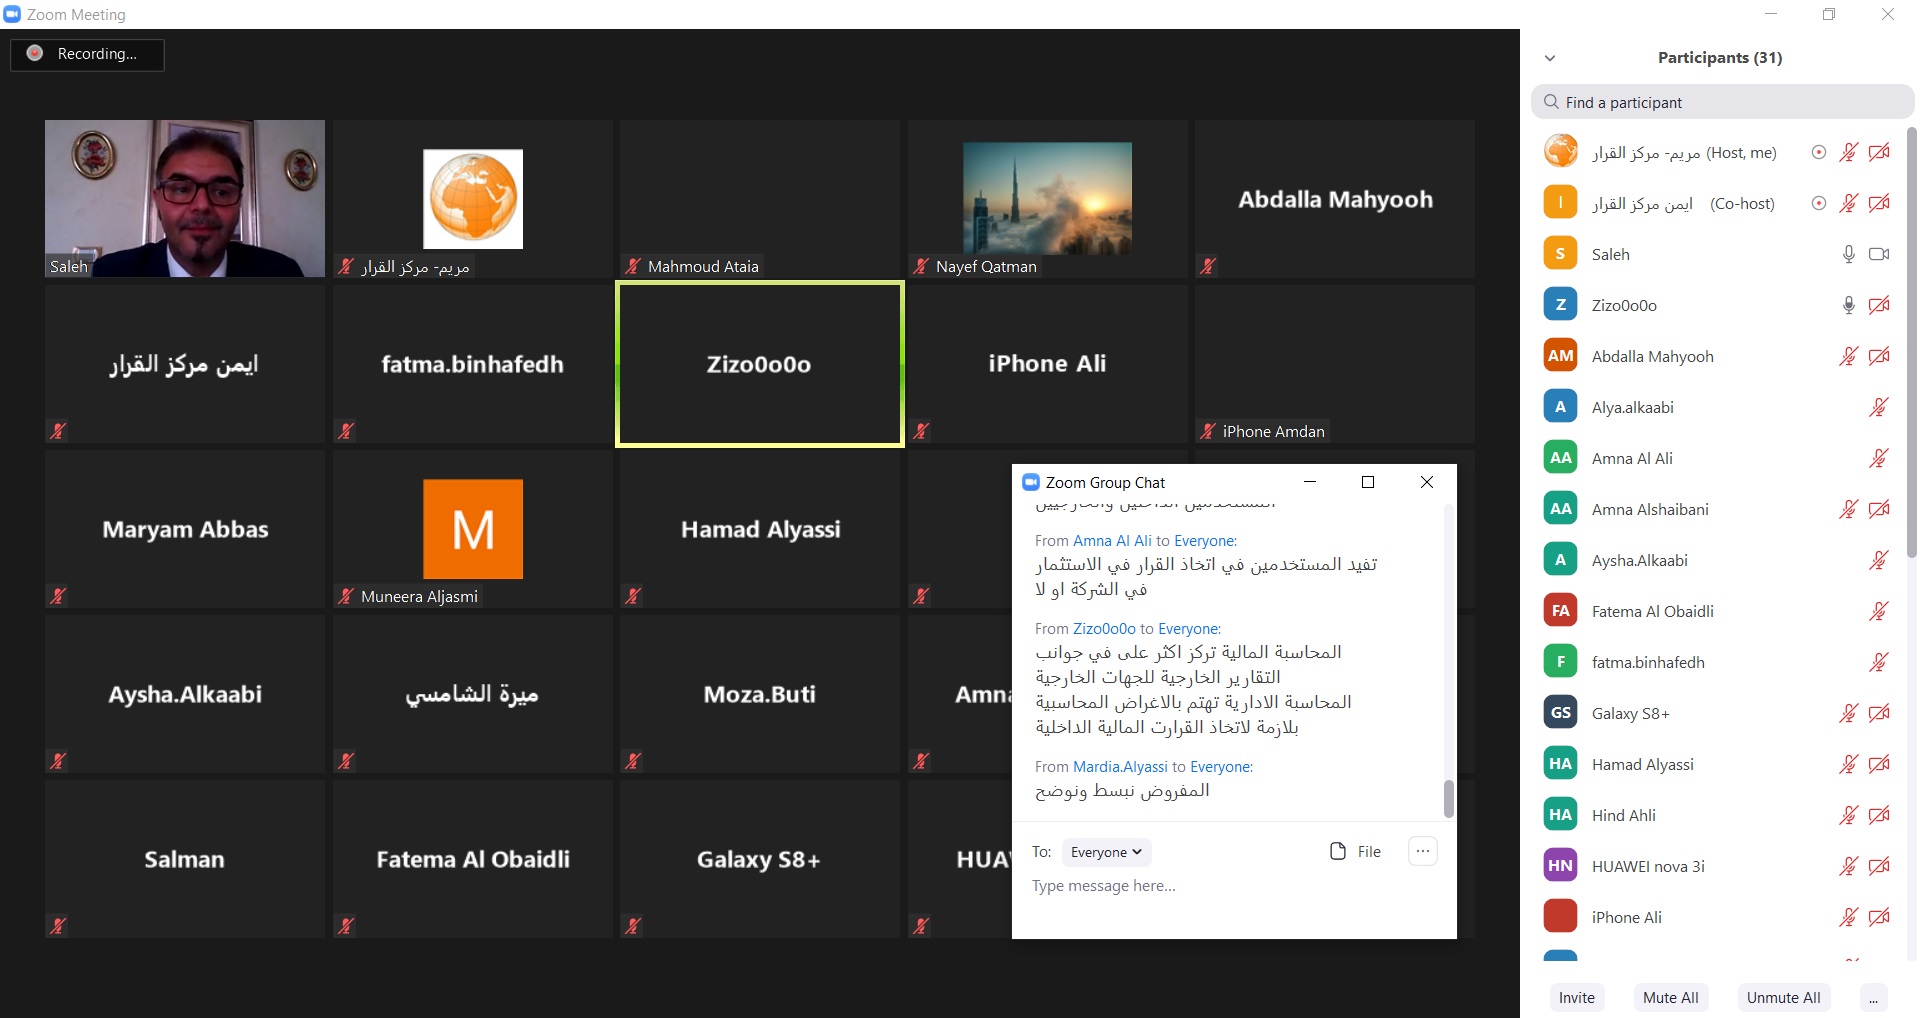1920x1018 pixels.
Task: Click Saleh's video camera icon in list
Action: click(x=1879, y=254)
